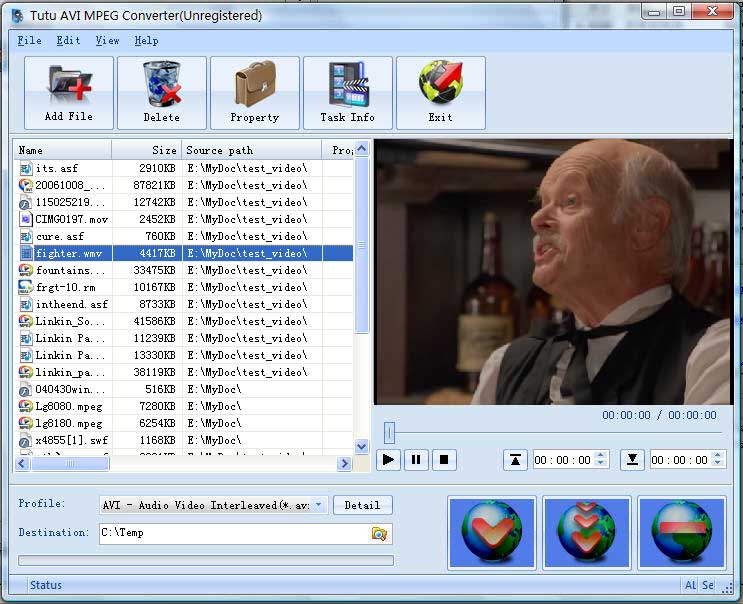Click the horizontal scroll right arrow
This screenshot has height=604, width=743.
pyautogui.click(x=344, y=464)
